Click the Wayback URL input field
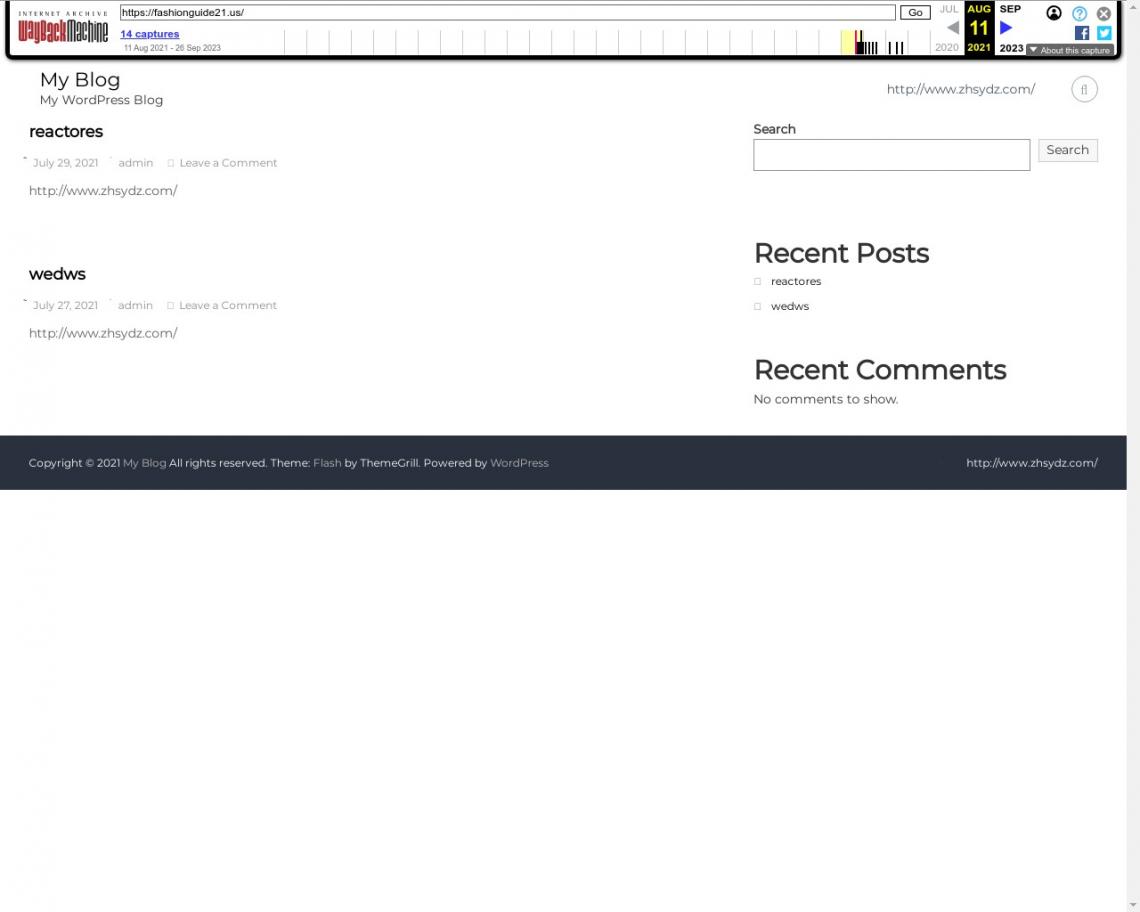The width and height of the screenshot is (1140, 912). 507,13
